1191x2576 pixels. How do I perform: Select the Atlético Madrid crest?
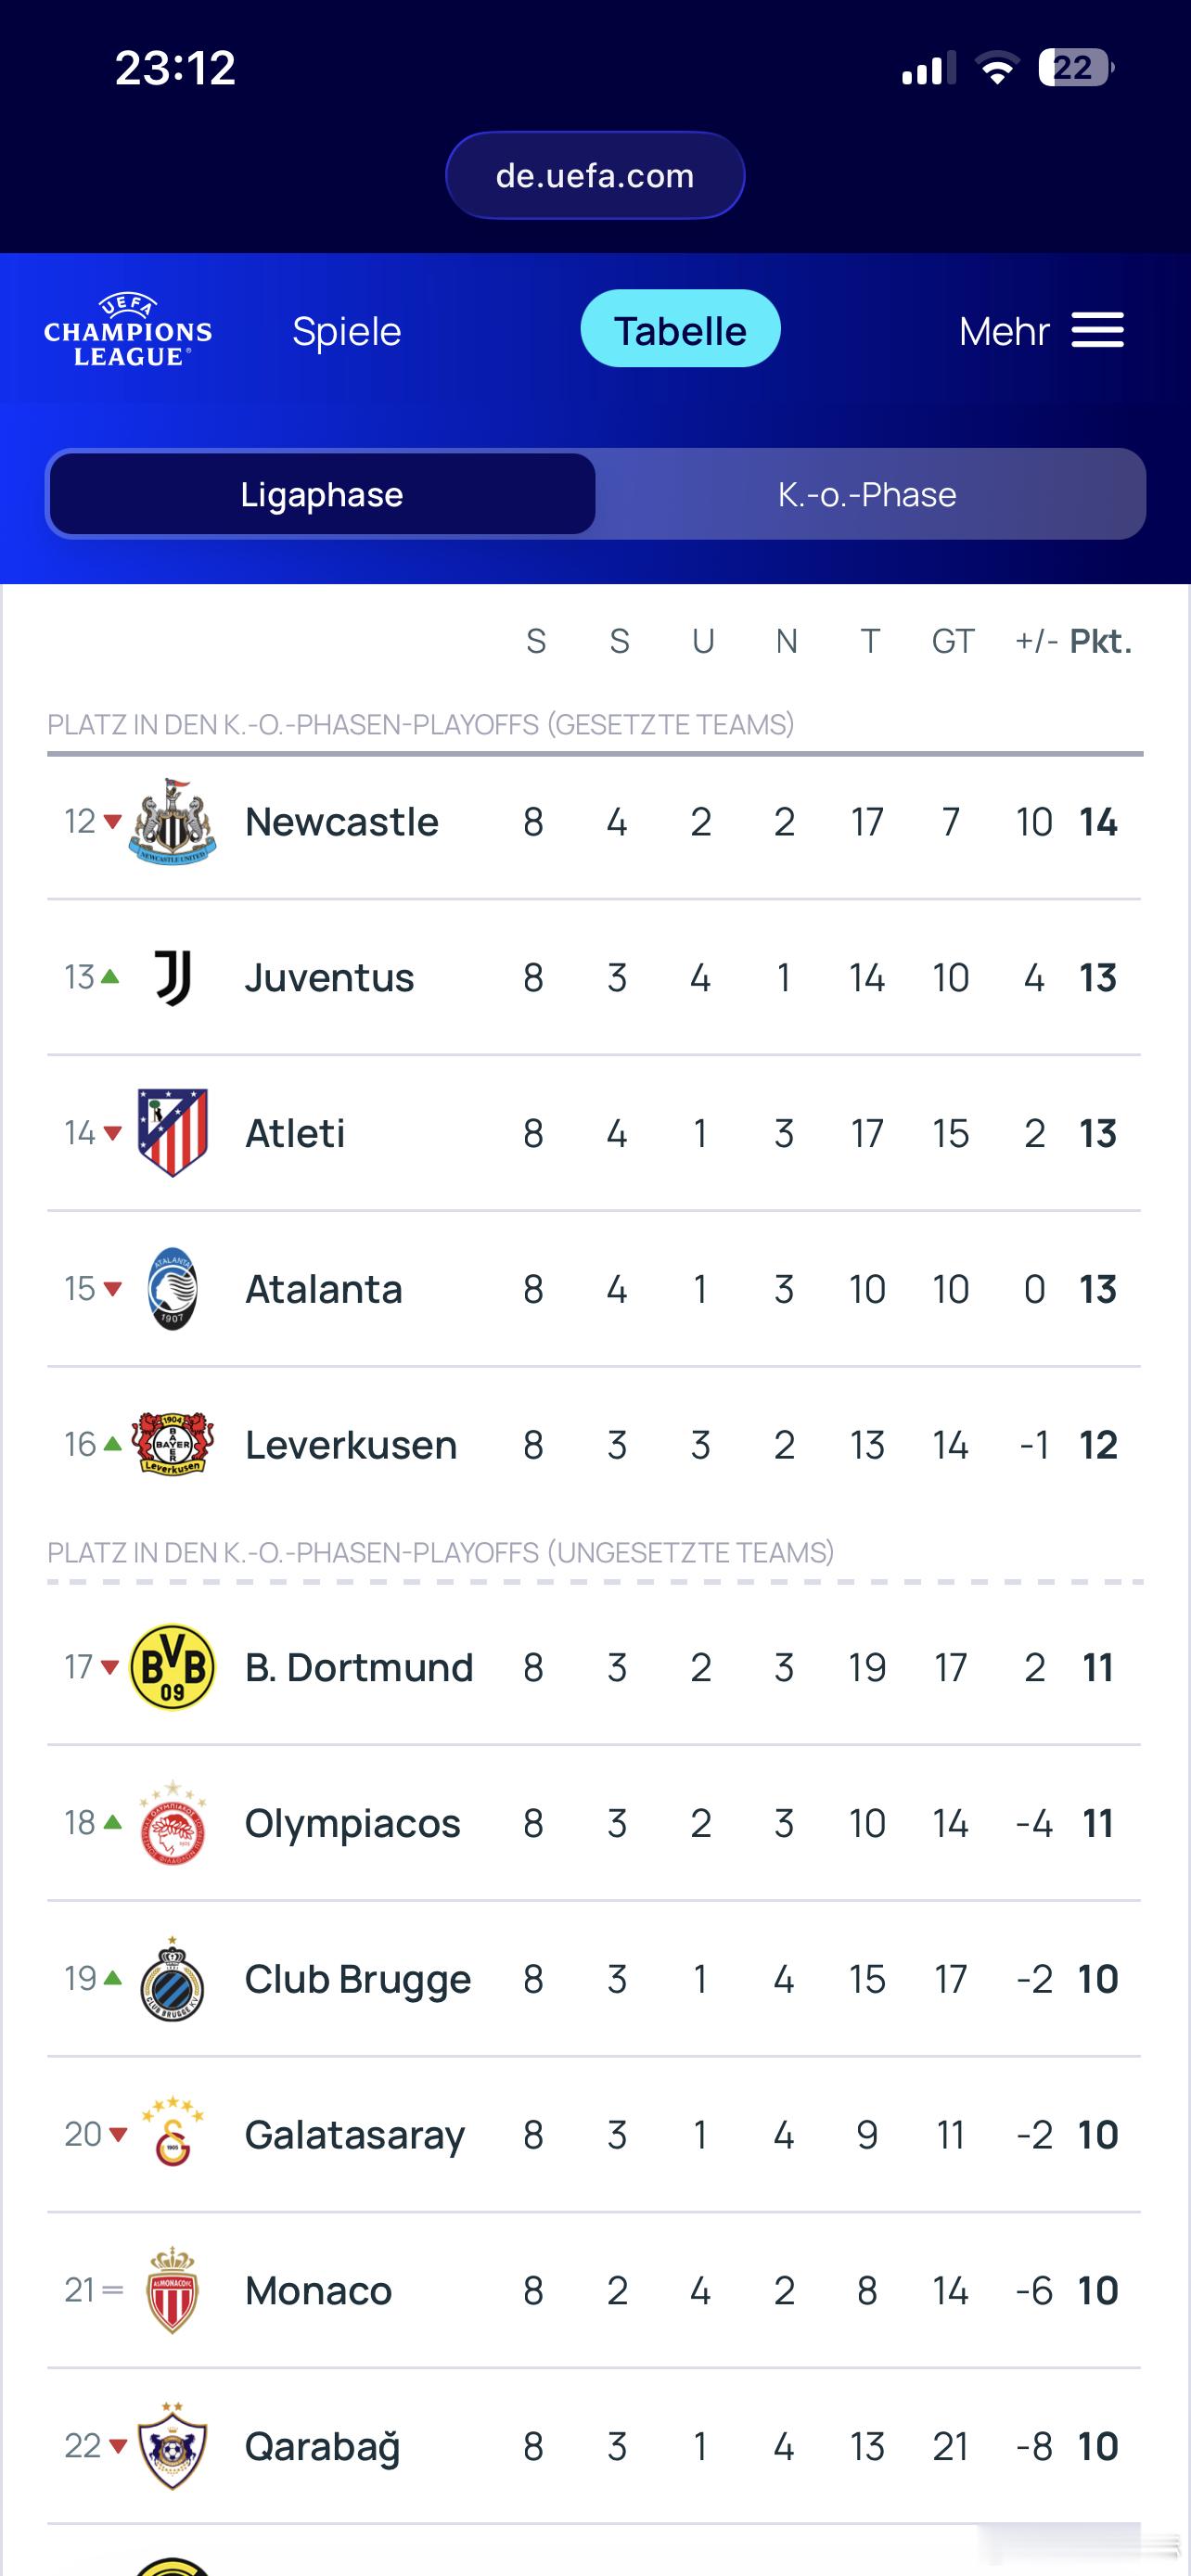[172, 1133]
